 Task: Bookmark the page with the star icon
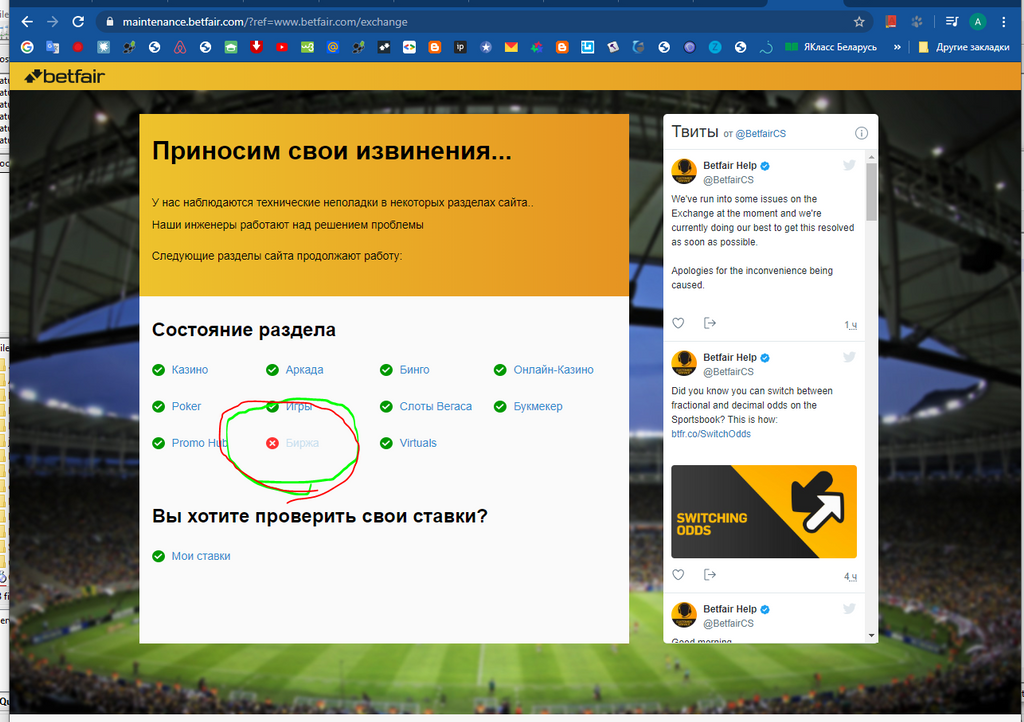click(x=857, y=20)
